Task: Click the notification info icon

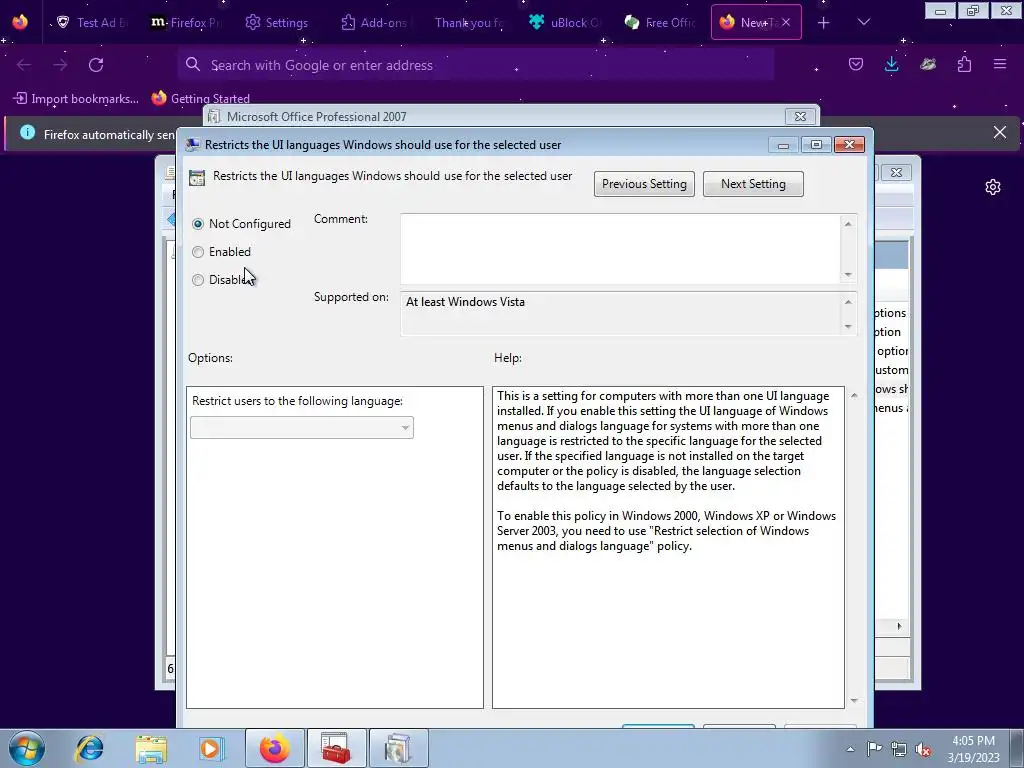Action: click(27, 133)
